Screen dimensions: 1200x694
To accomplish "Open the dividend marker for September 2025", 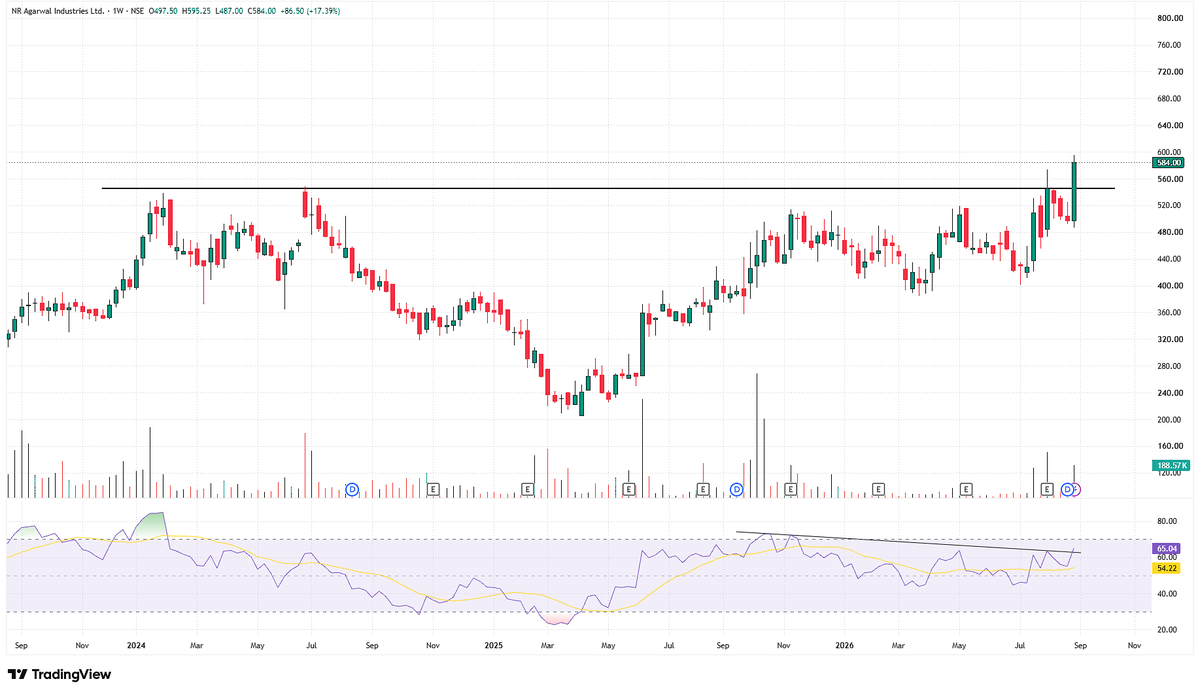I will (736, 489).
